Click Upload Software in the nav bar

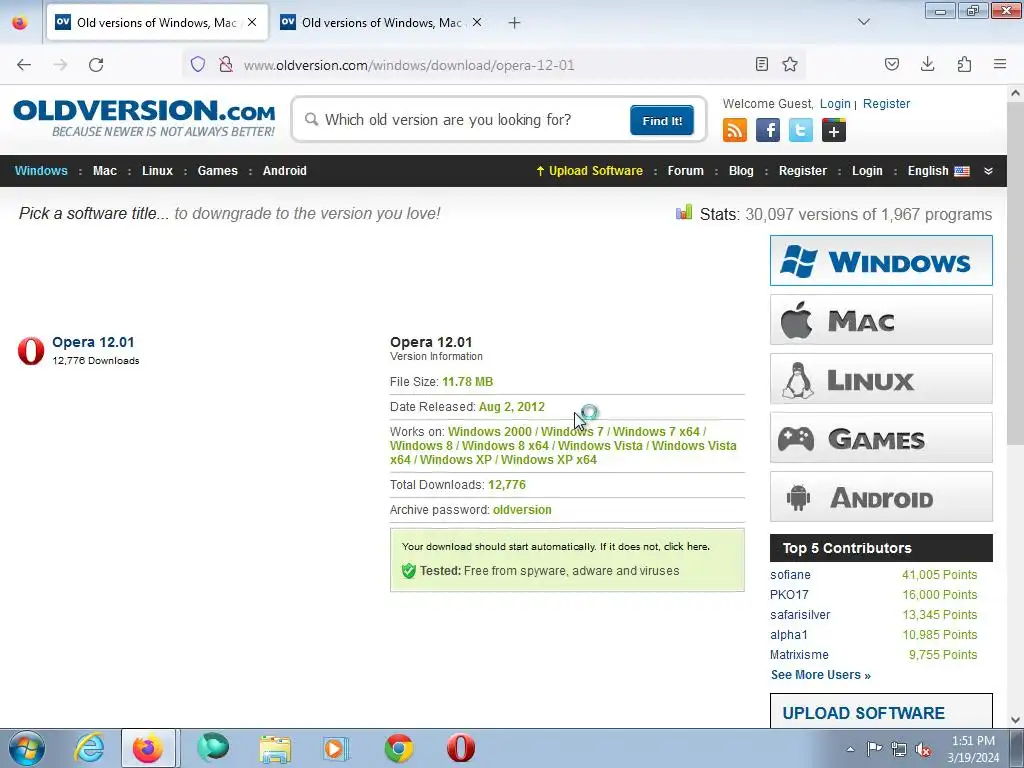589,170
